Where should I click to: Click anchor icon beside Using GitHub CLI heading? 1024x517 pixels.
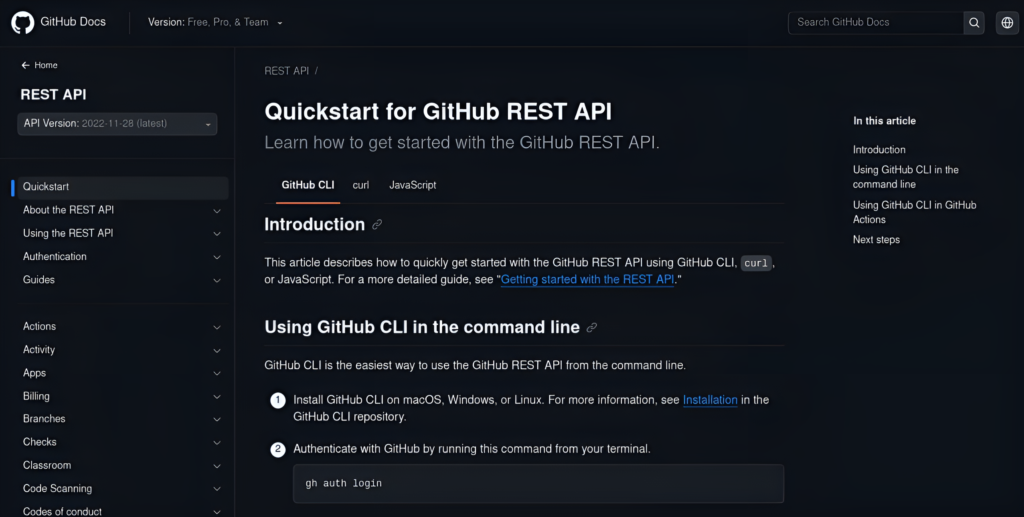[592, 328]
